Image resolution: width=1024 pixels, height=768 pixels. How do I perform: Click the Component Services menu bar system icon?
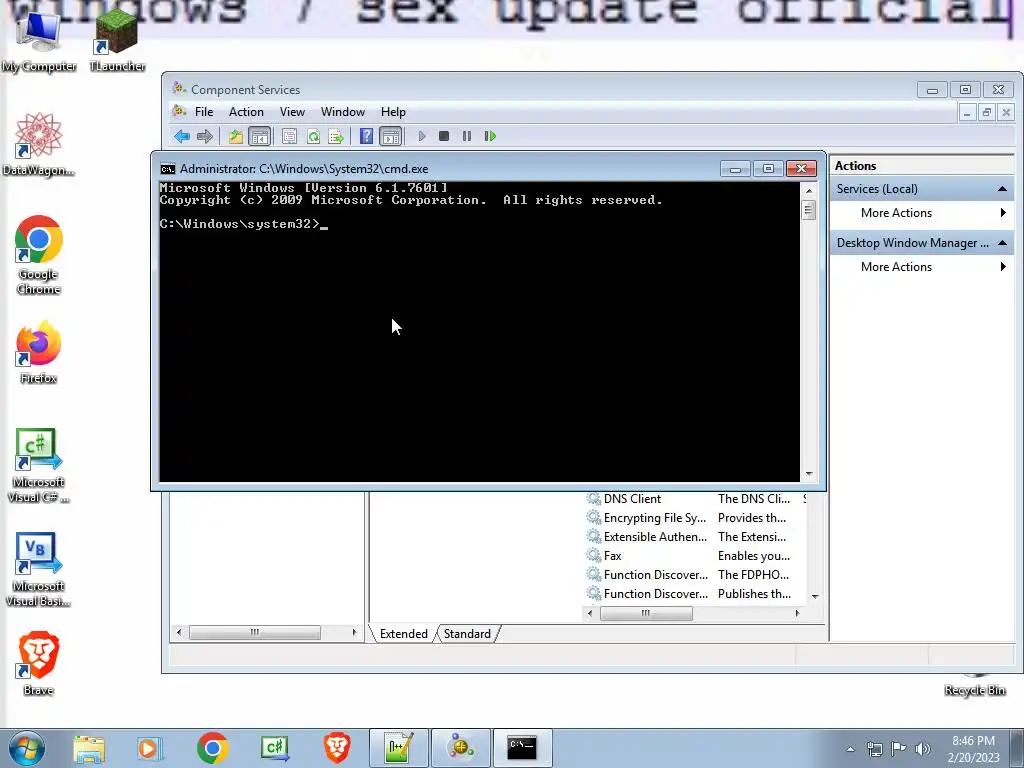tap(180, 112)
